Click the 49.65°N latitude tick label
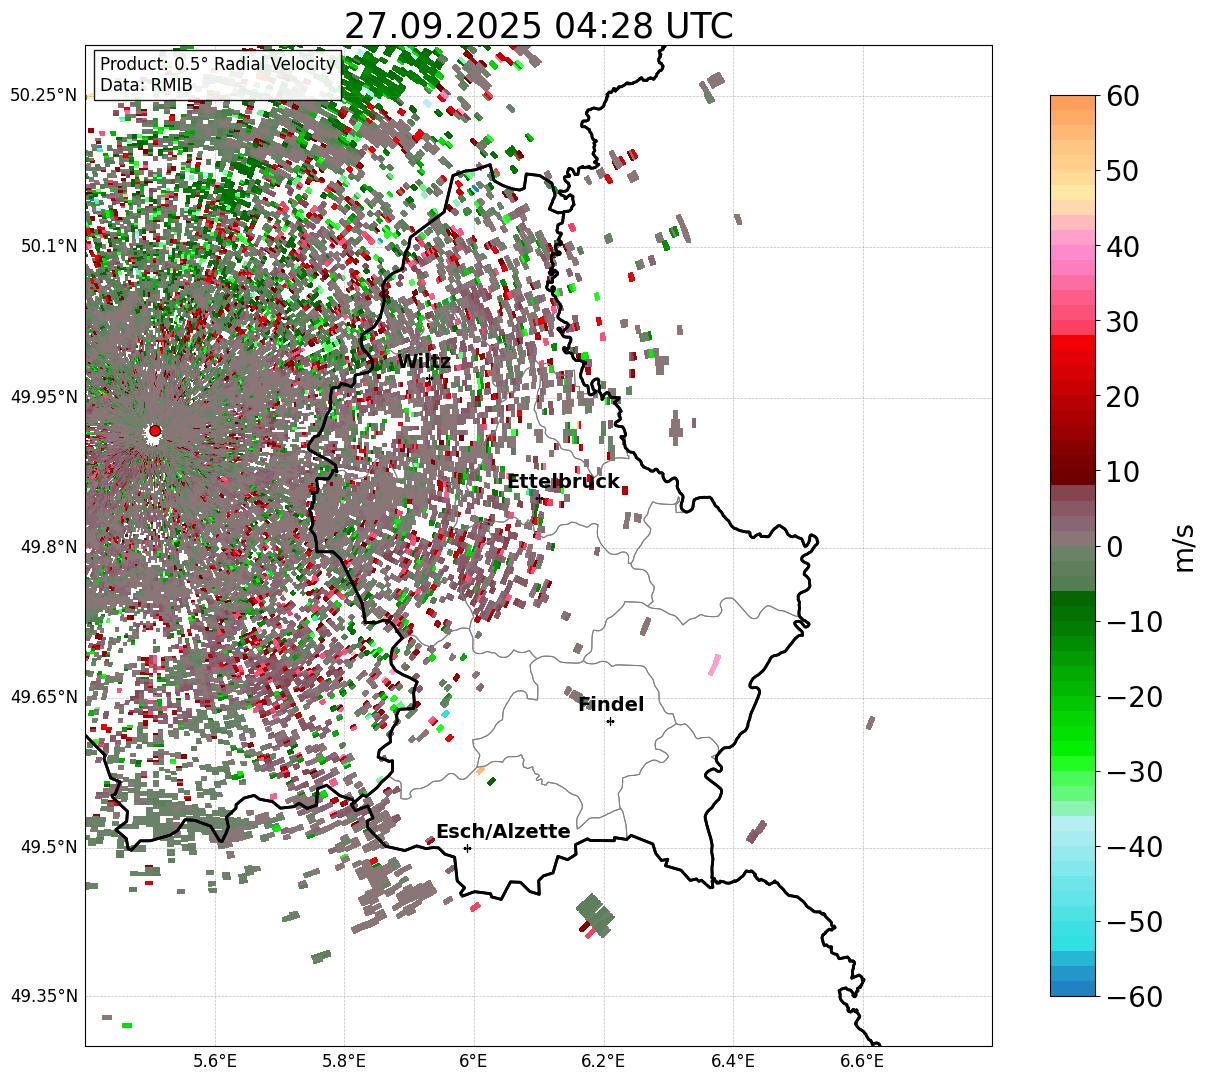Screen dimensions: 1207x1081 43,697
